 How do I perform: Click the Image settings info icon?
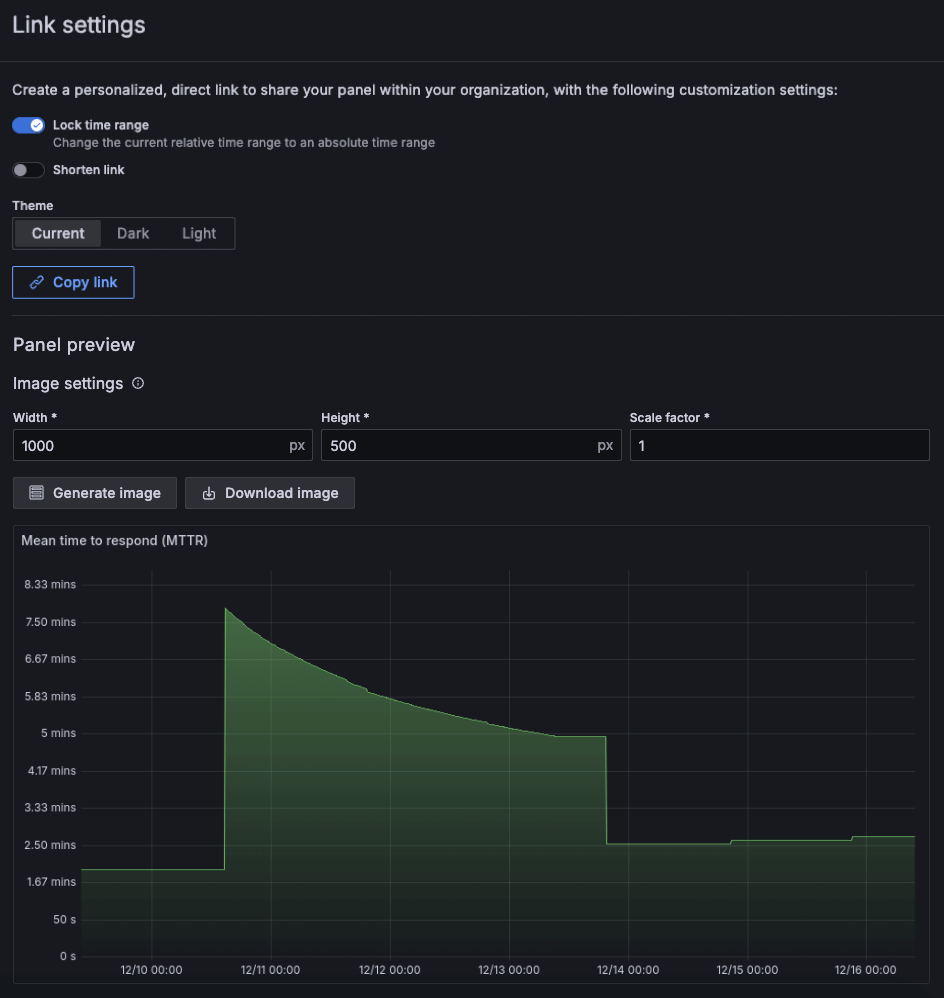click(138, 383)
